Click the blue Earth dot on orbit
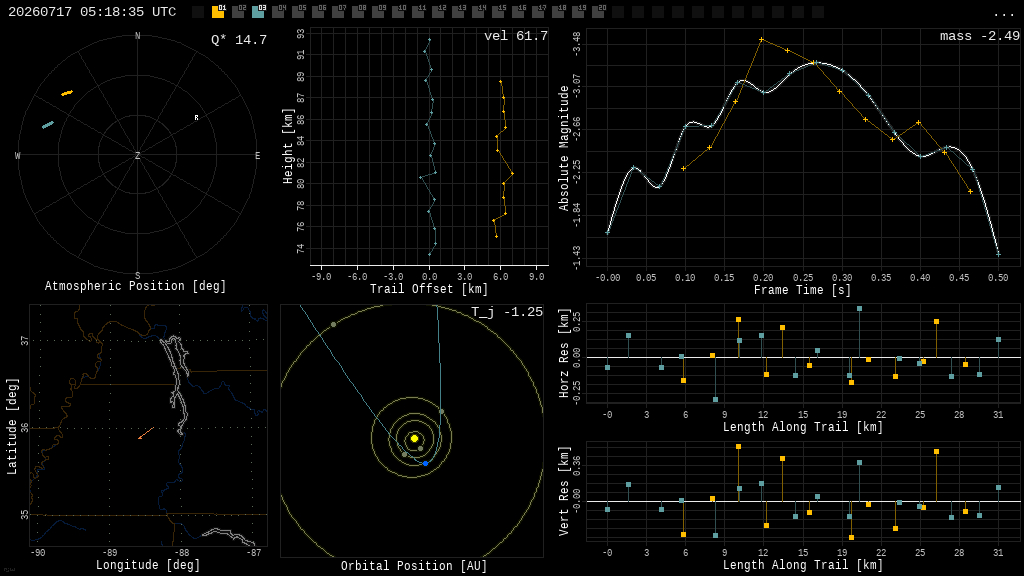 (425, 463)
